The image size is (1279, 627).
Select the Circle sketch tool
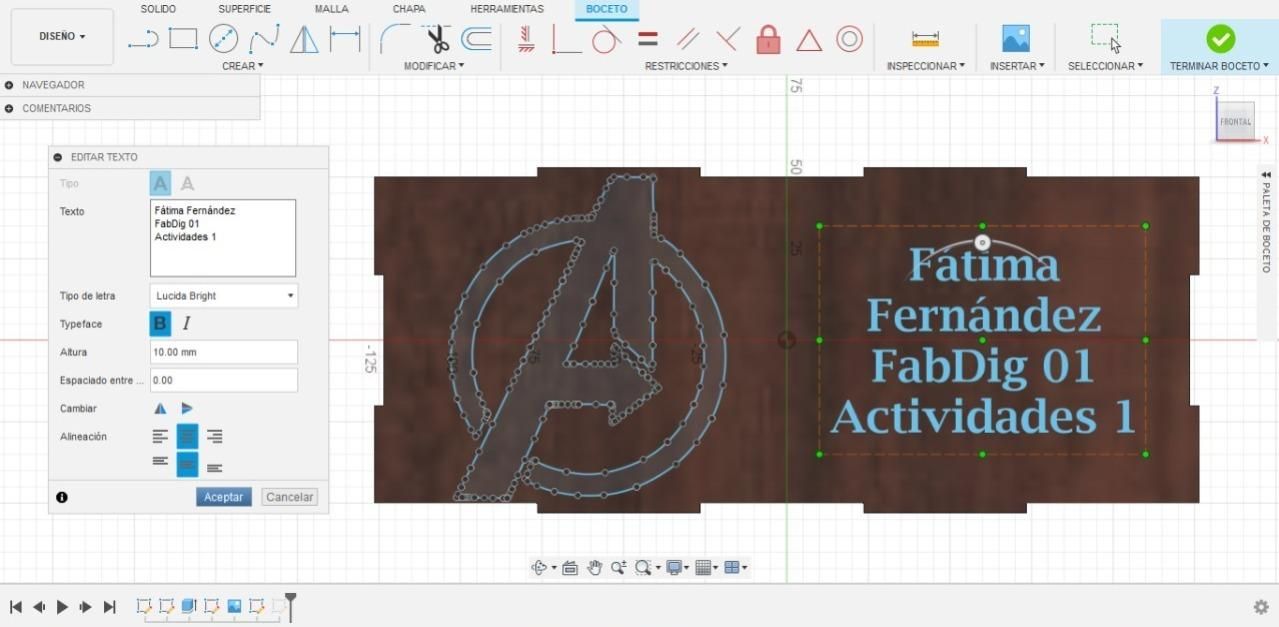tap(223, 39)
